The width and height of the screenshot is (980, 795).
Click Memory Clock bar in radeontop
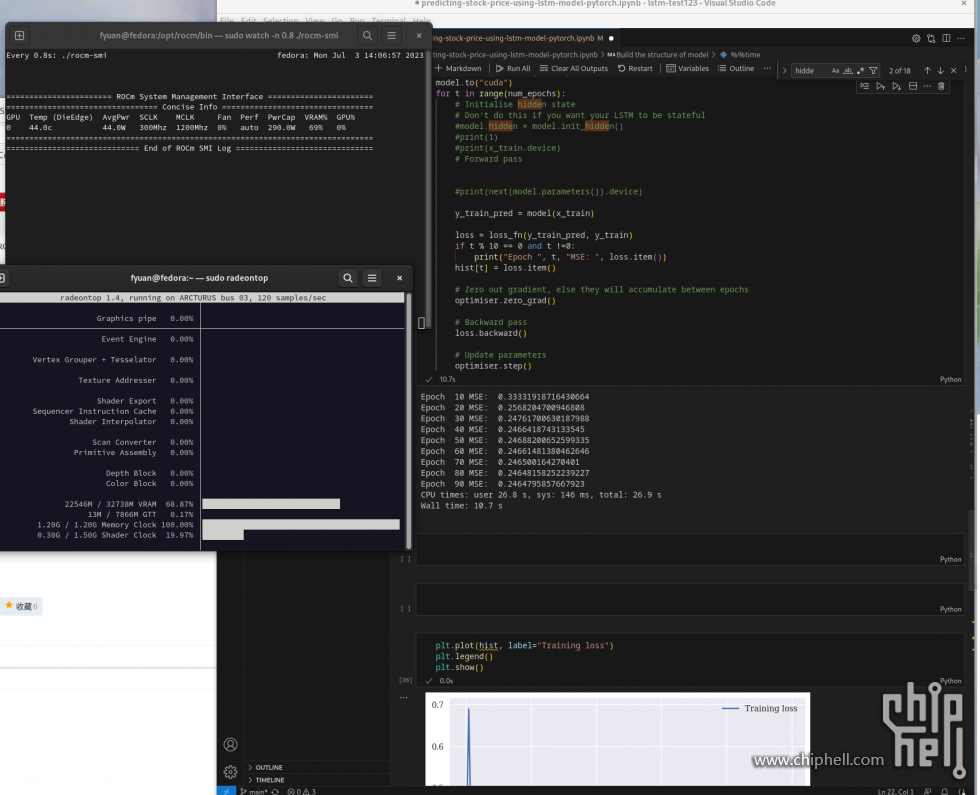tap(301, 524)
